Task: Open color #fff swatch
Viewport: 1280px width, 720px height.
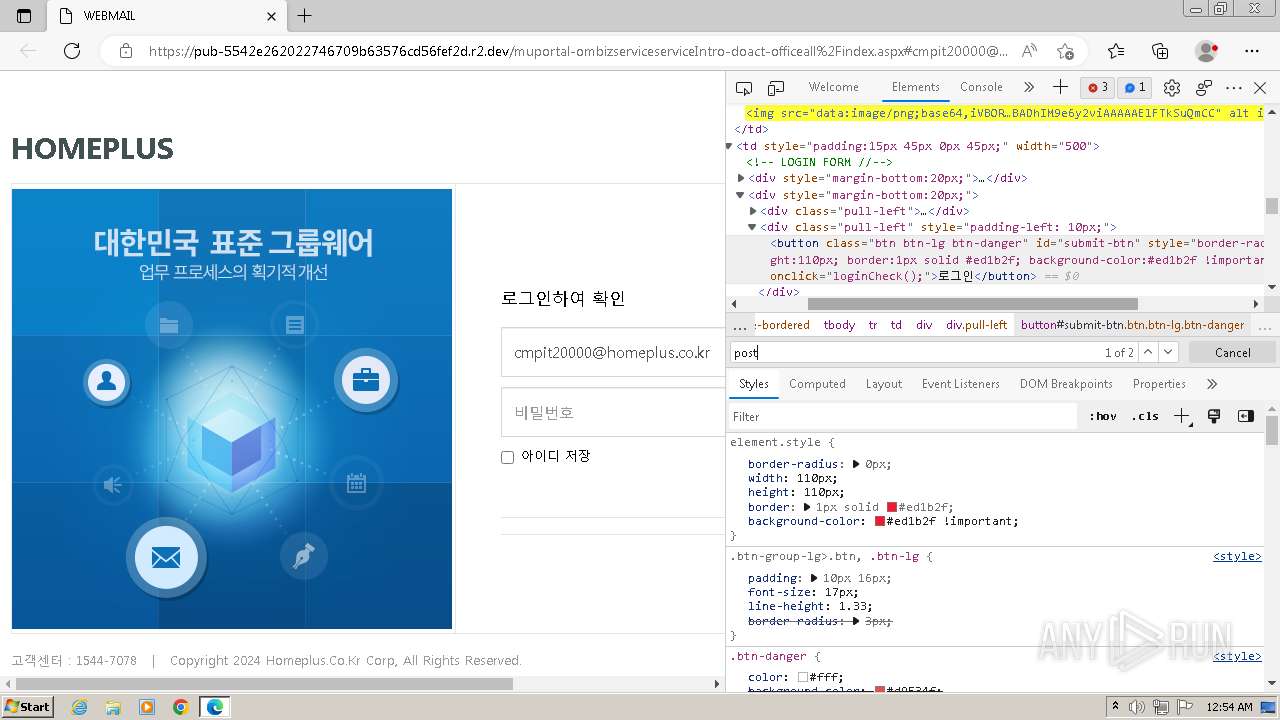Action: [803, 677]
